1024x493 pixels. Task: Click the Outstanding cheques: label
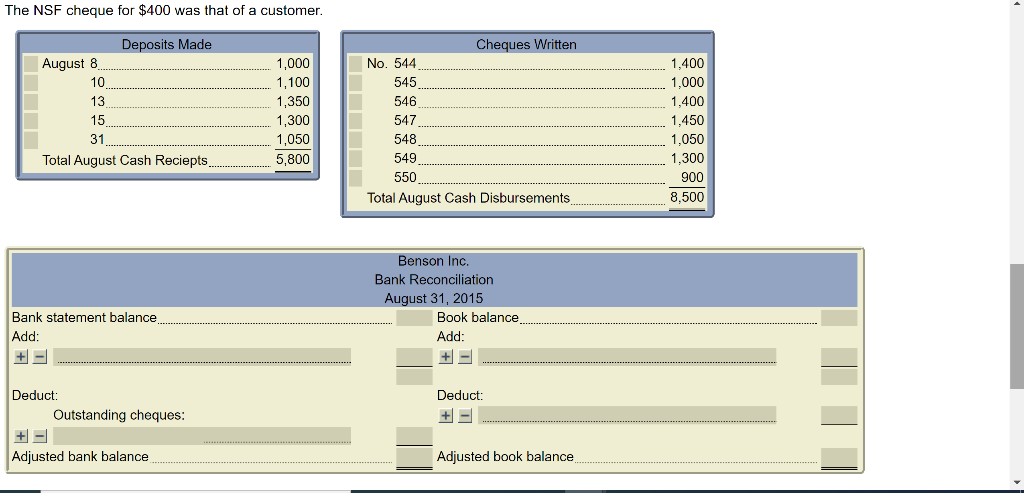pyautogui.click(x=119, y=415)
